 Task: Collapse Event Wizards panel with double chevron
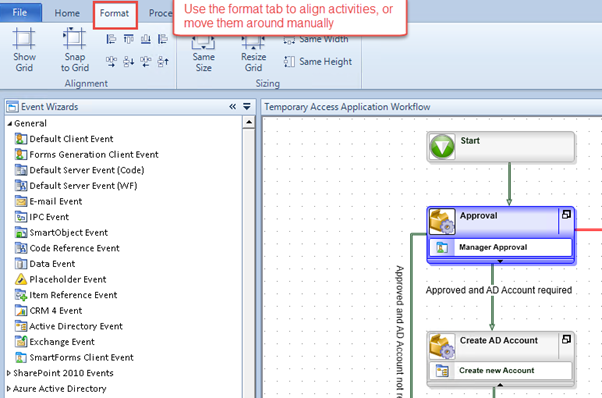coord(233,106)
